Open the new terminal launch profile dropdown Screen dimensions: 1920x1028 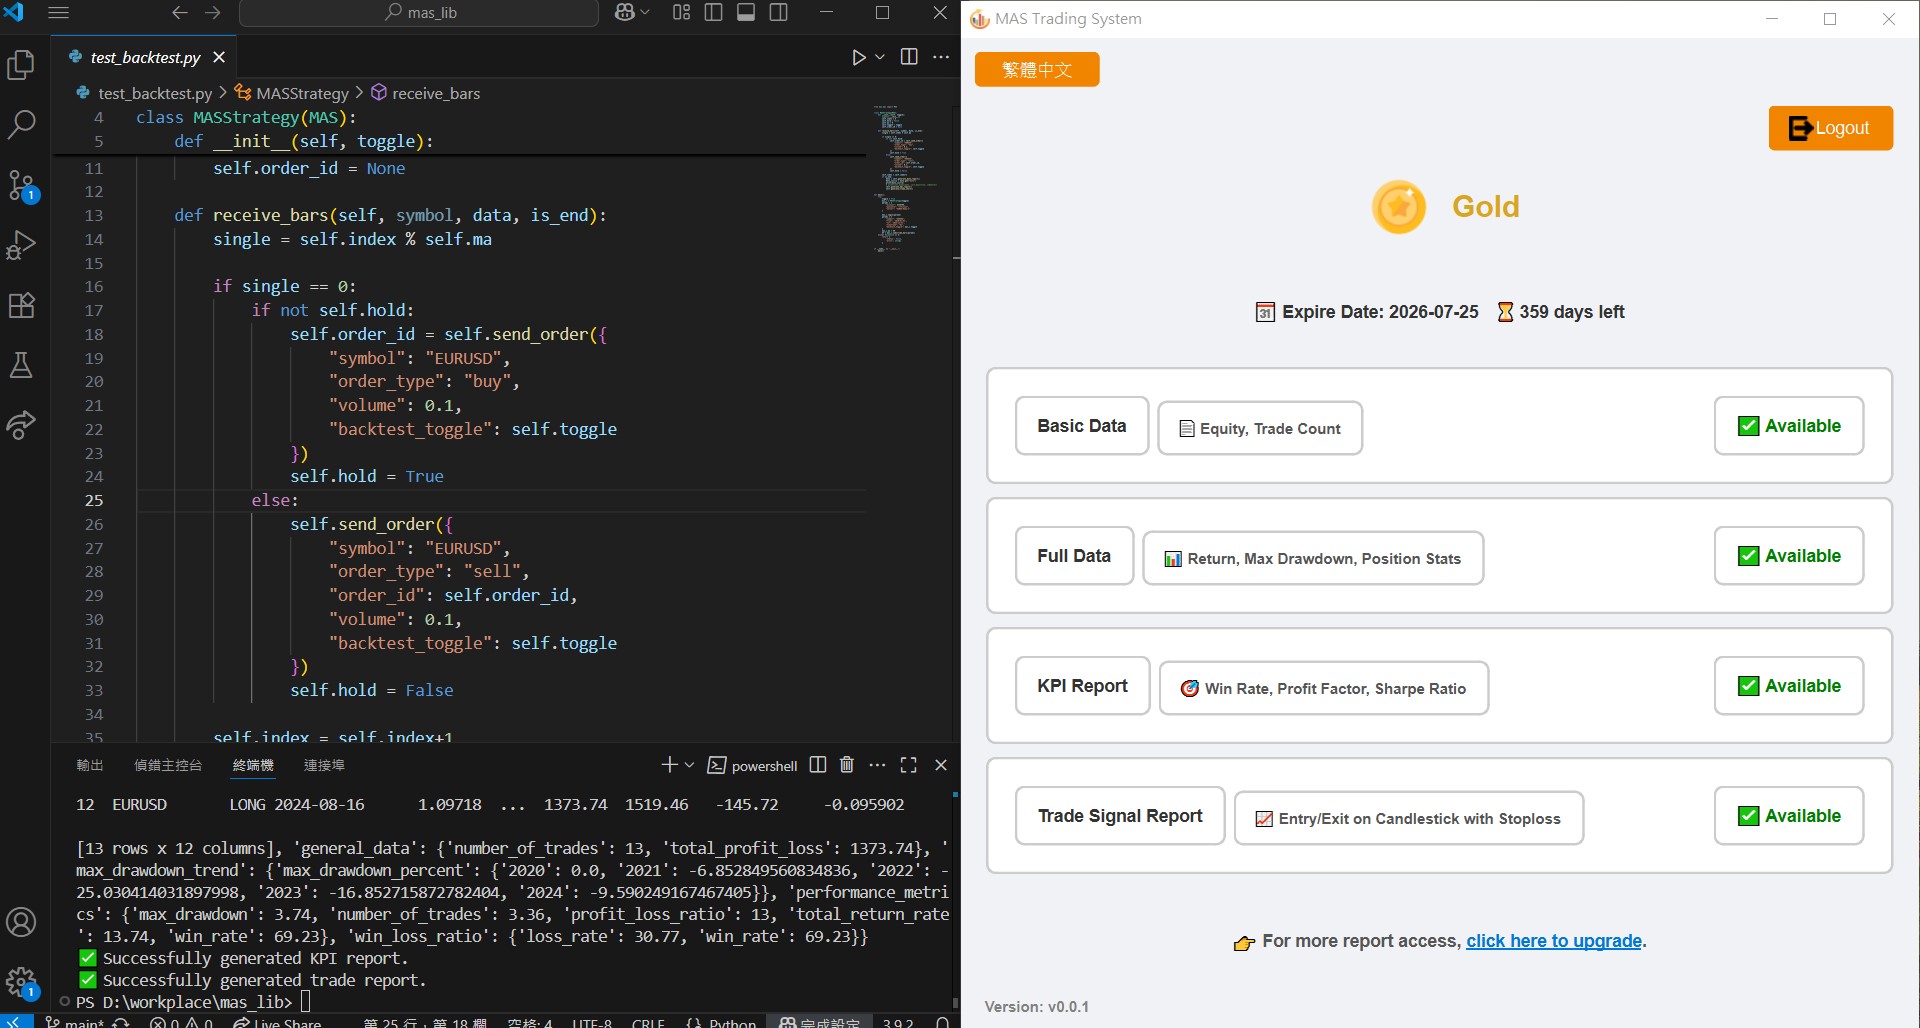click(x=689, y=765)
